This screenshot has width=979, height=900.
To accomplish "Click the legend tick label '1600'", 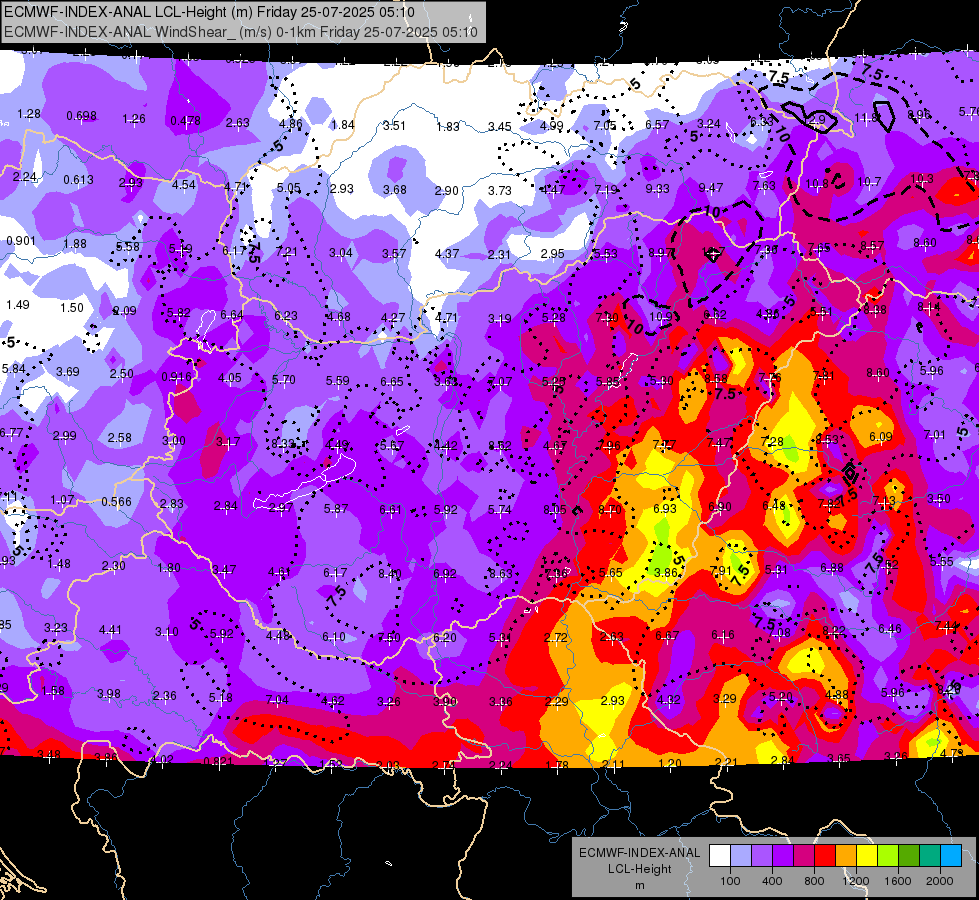I will [898, 881].
